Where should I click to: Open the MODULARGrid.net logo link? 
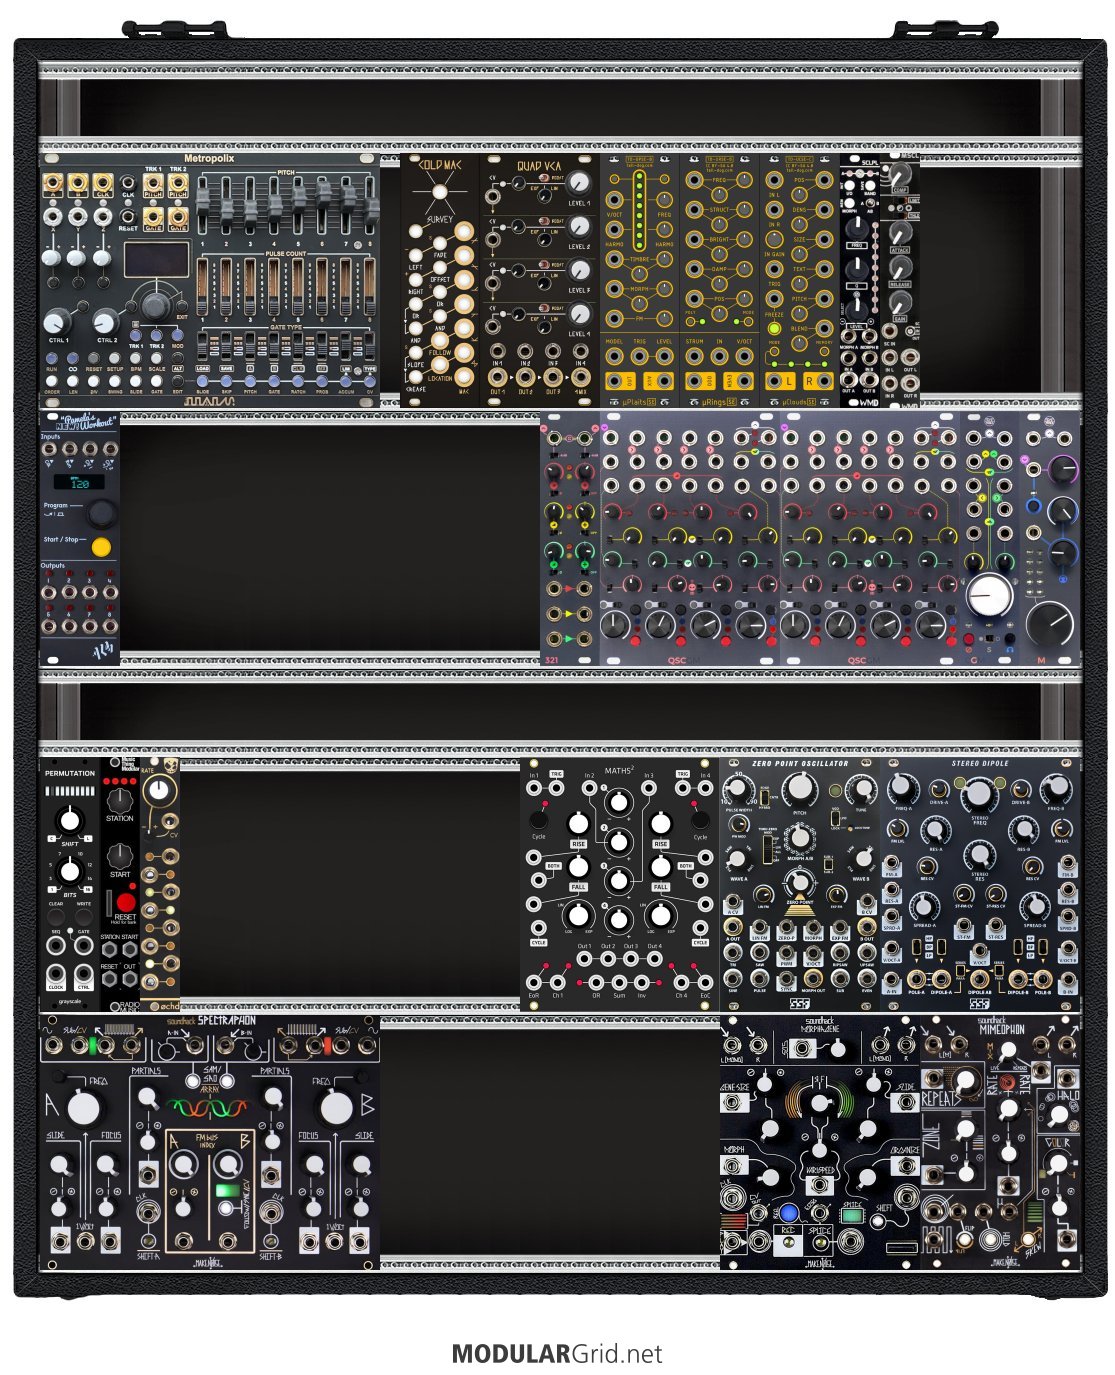tap(556, 1354)
